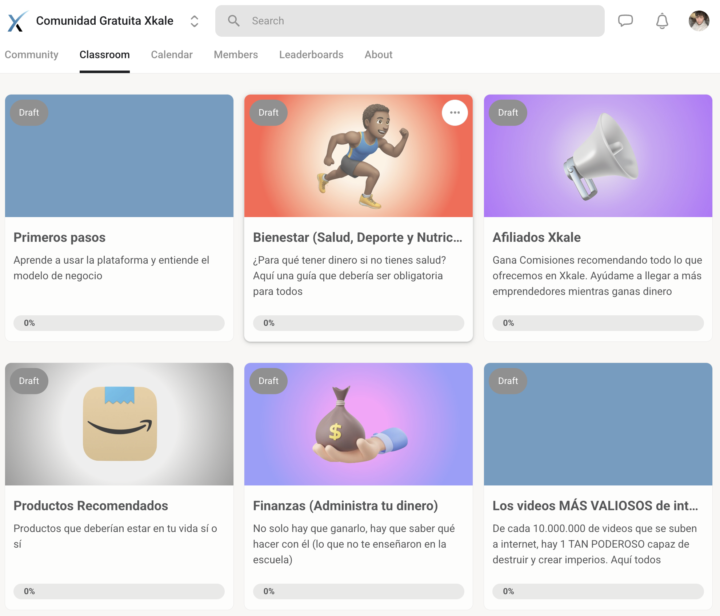Open the three-dot menu on Bienestar card

[455, 112]
